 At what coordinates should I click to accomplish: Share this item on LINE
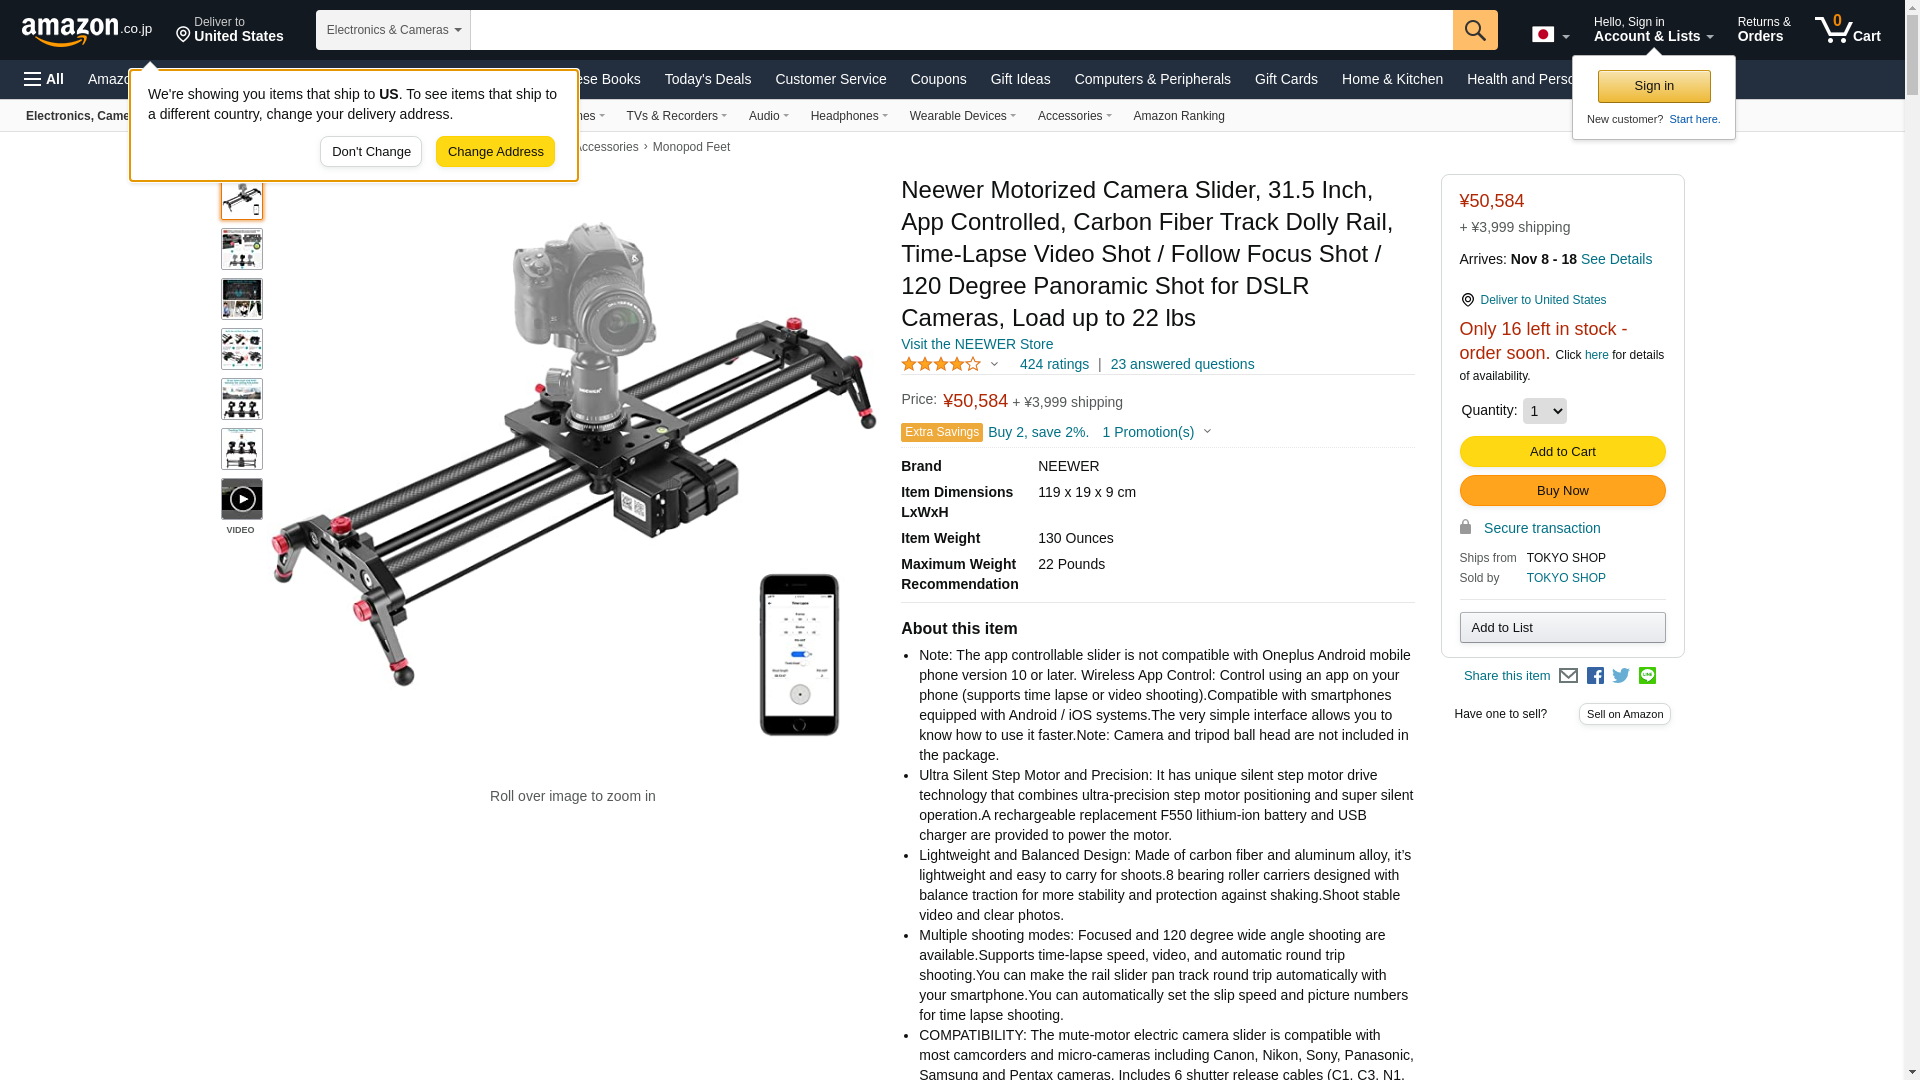tap(1647, 676)
